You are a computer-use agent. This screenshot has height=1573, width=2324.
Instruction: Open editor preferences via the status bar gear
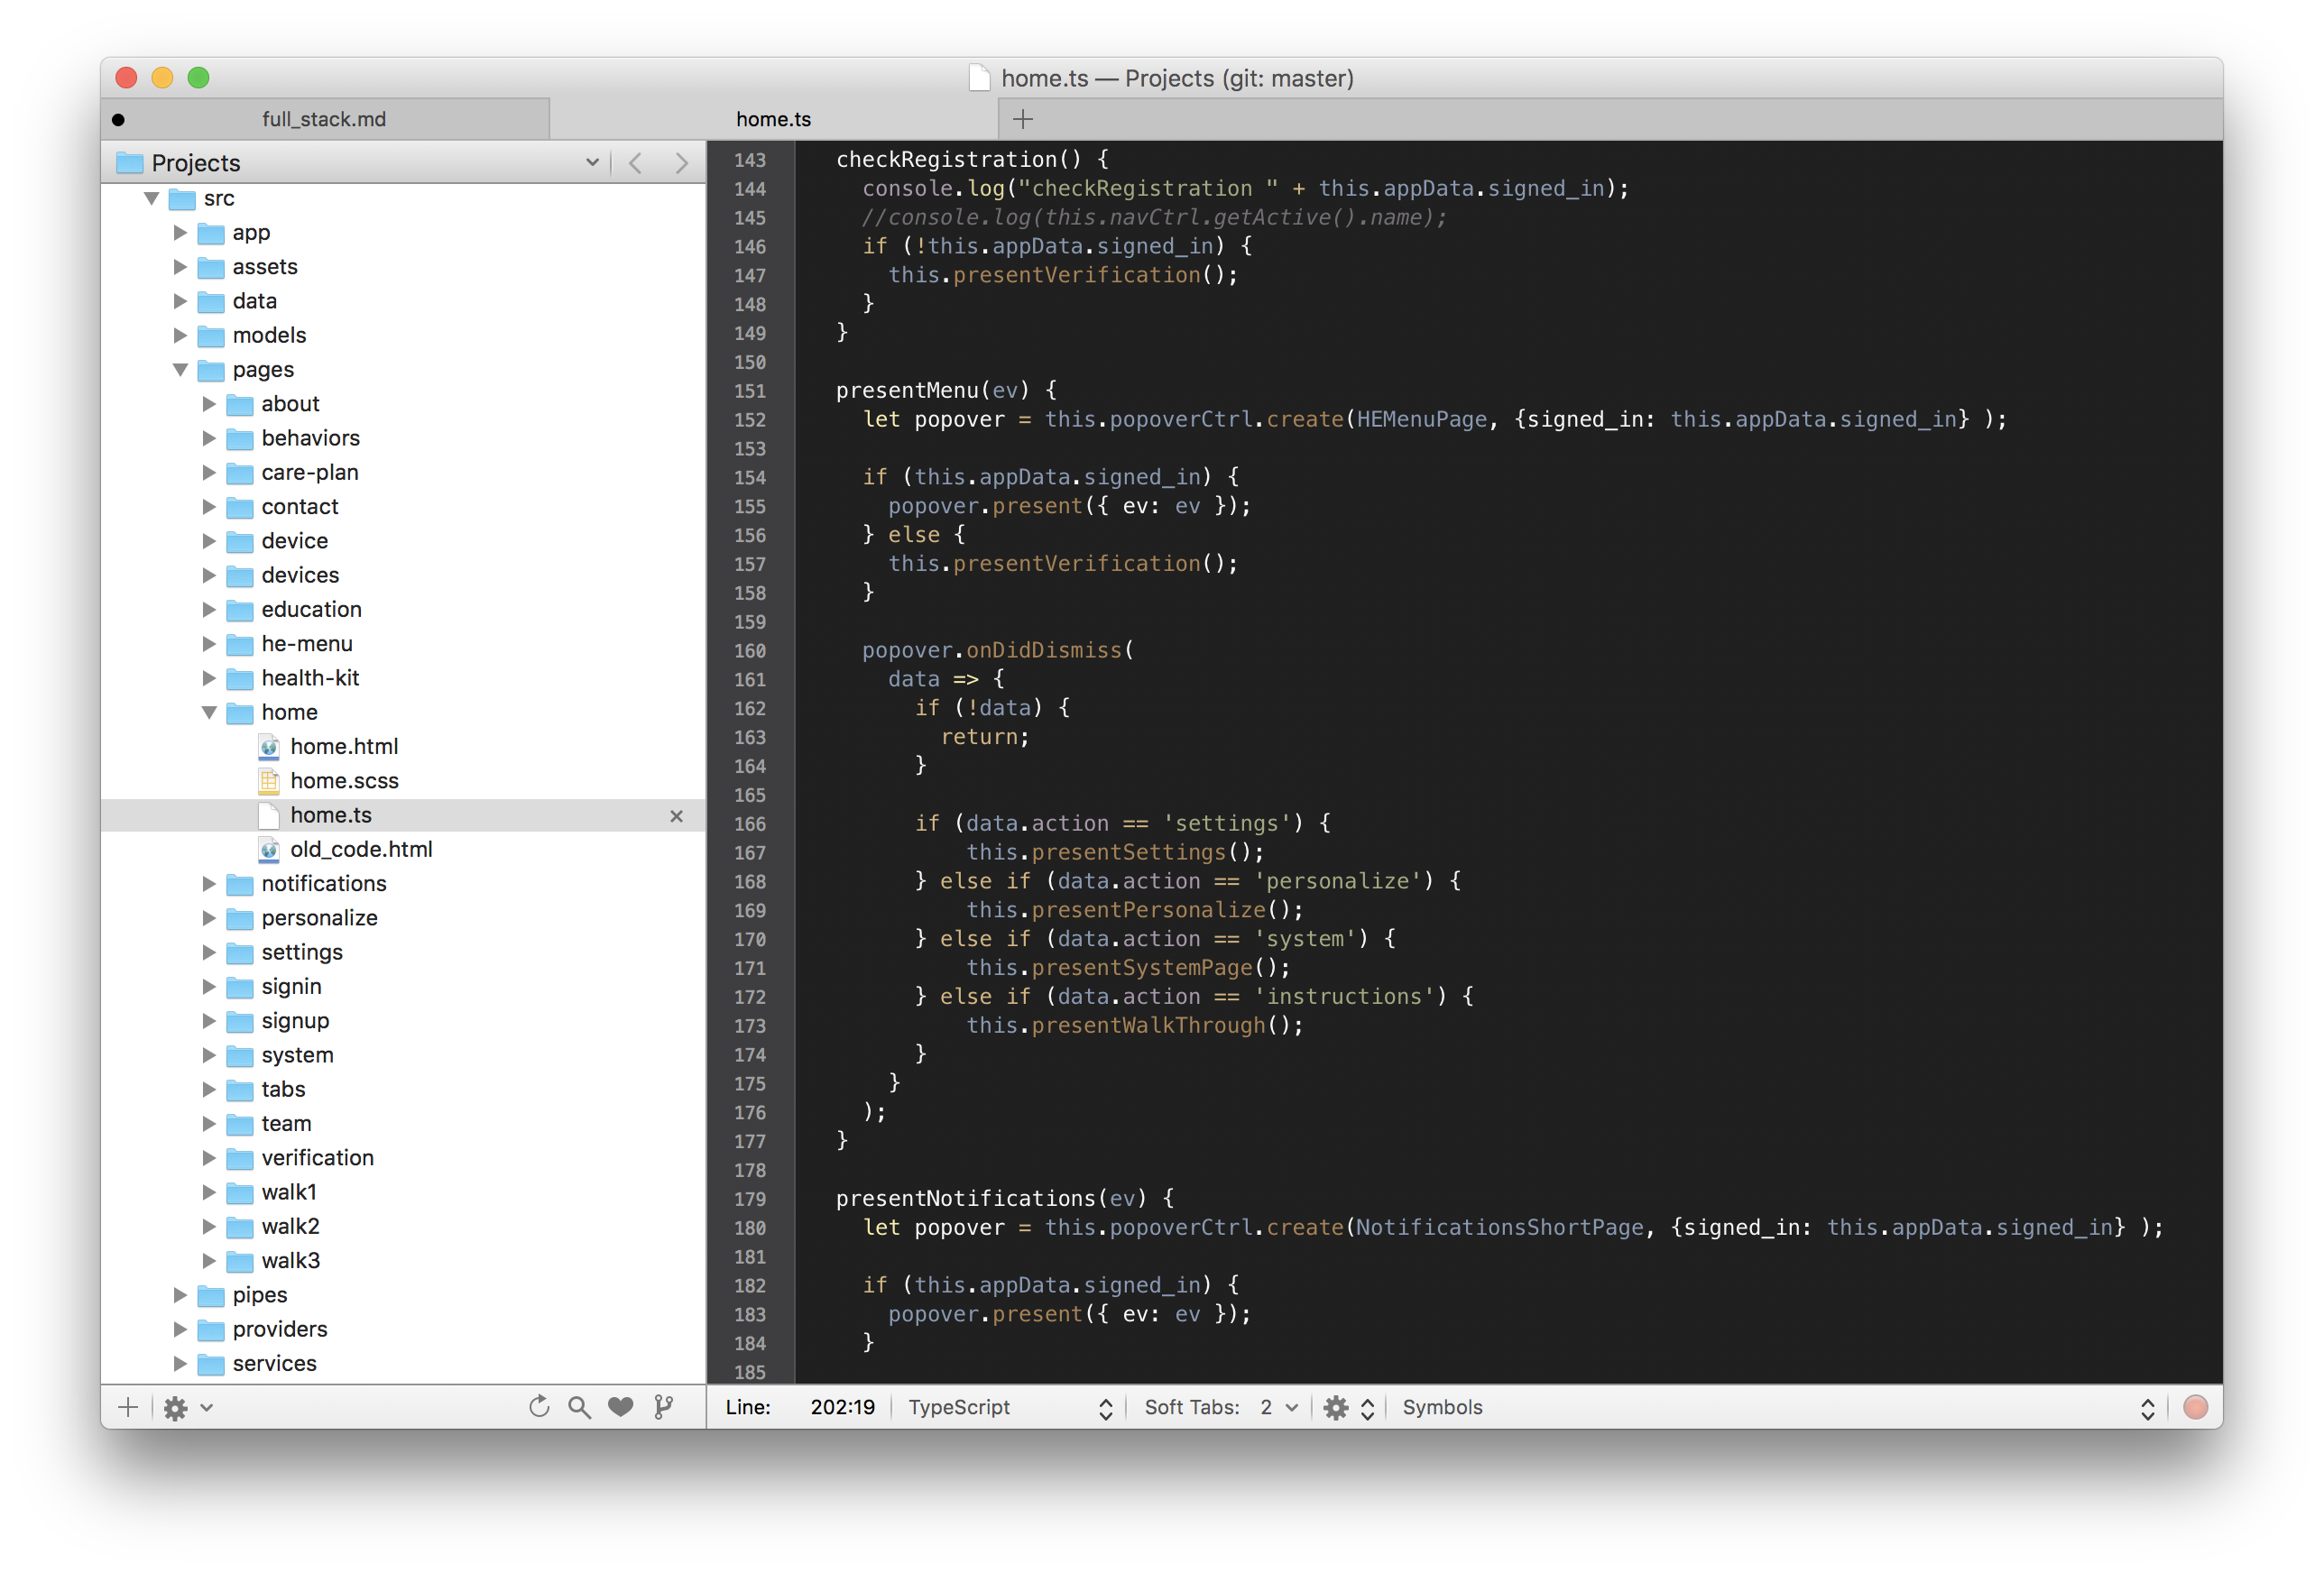coord(1334,1407)
